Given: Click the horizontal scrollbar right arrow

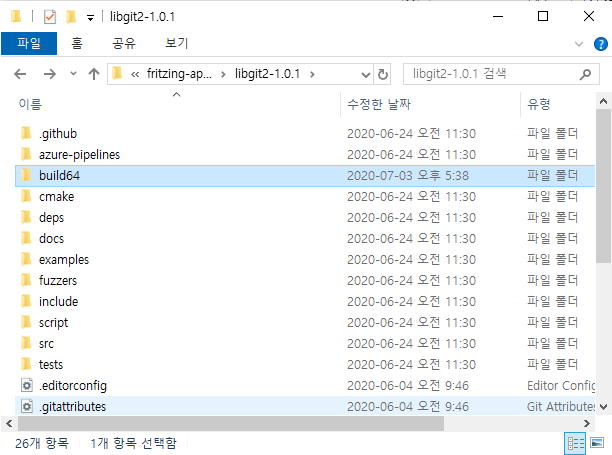Looking at the screenshot, I should (586, 423).
